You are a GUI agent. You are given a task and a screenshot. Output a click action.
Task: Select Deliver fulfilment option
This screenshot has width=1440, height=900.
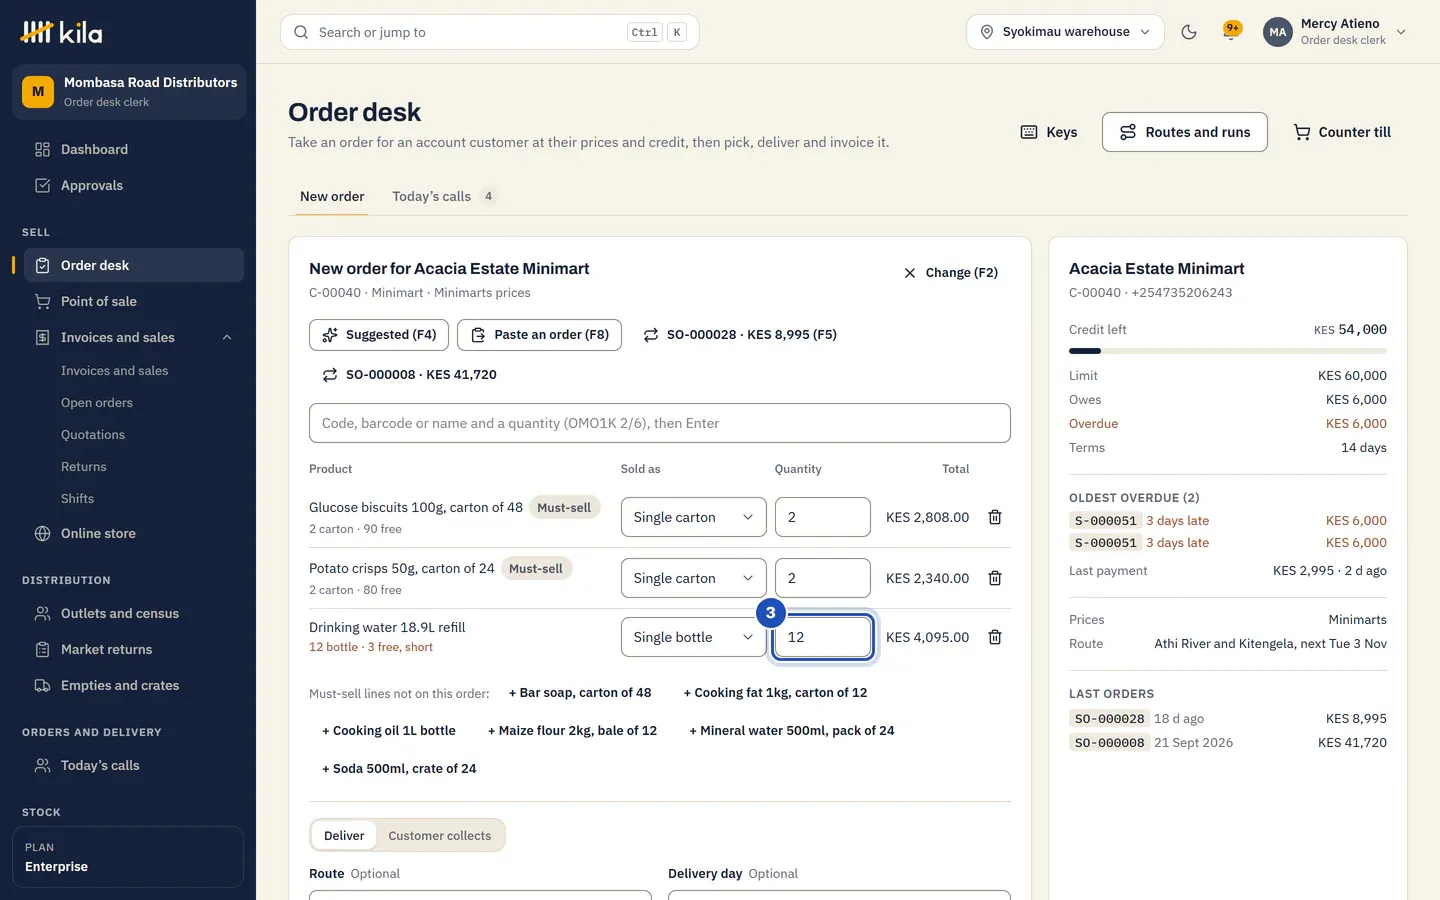point(344,835)
